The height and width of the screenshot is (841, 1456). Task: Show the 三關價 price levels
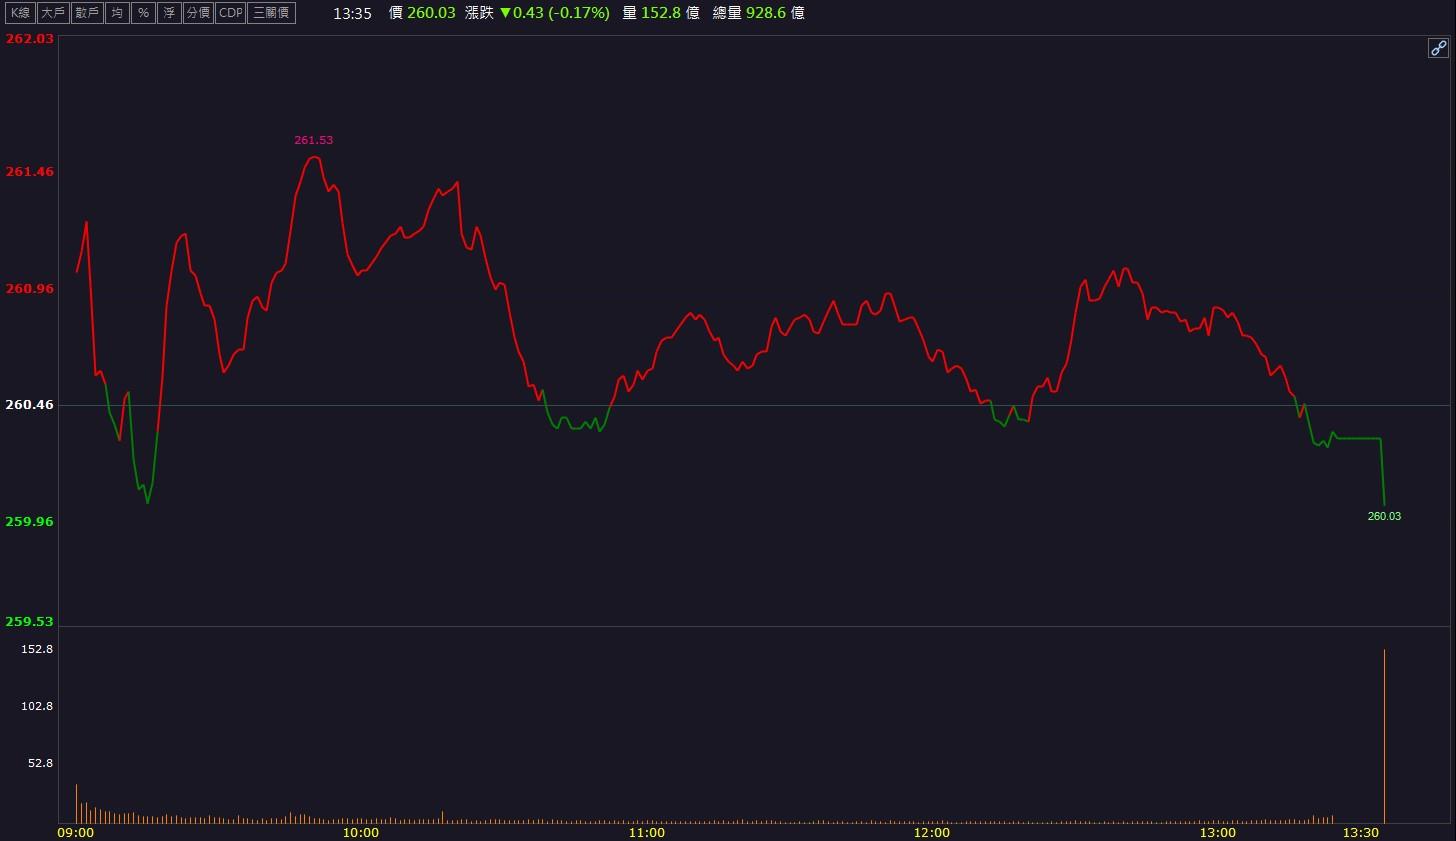point(271,13)
